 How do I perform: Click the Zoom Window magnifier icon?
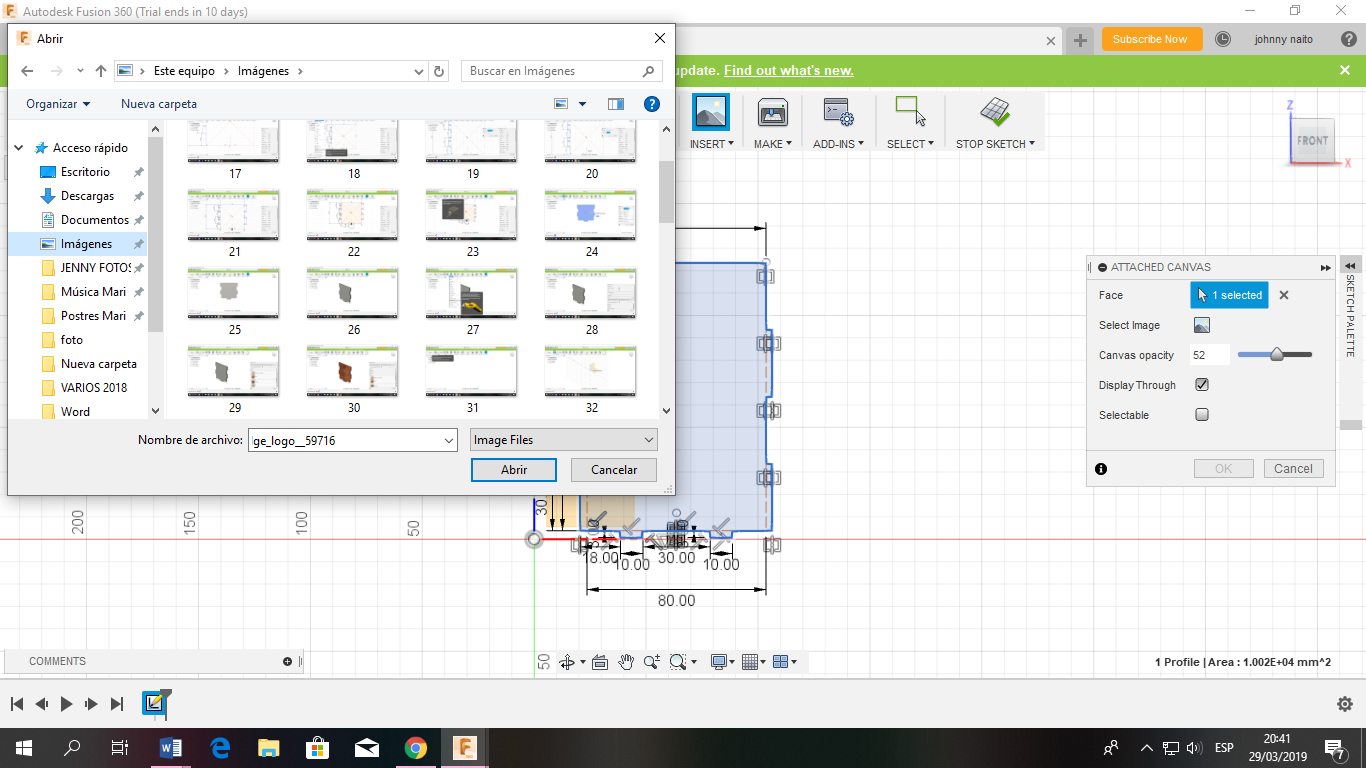pyautogui.click(x=678, y=662)
